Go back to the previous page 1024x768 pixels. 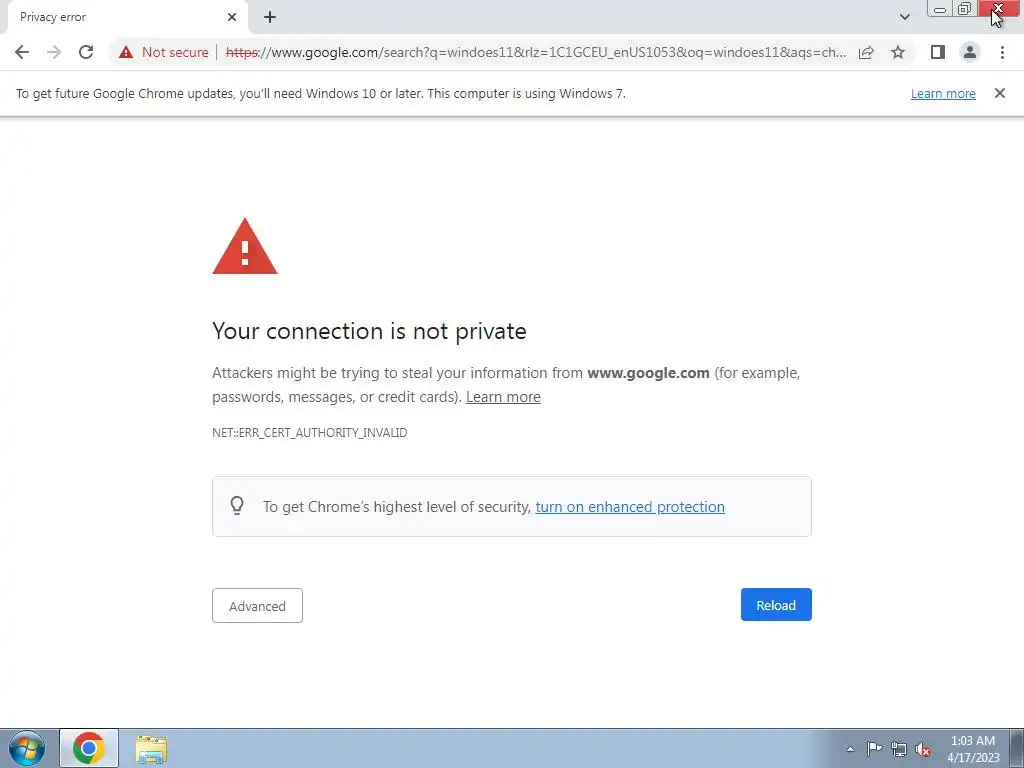(x=22, y=52)
